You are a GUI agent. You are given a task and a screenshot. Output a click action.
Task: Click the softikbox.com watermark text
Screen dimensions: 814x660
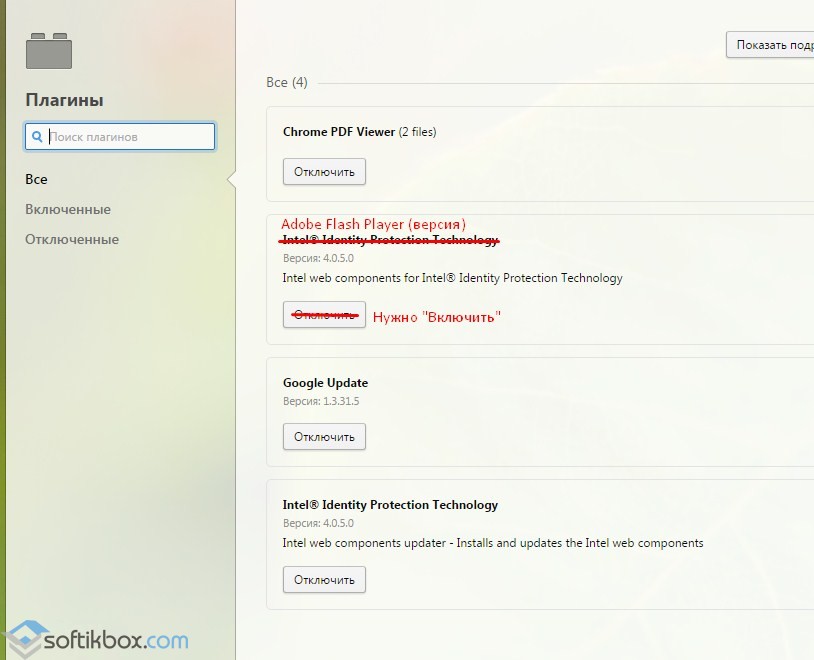tap(116, 640)
